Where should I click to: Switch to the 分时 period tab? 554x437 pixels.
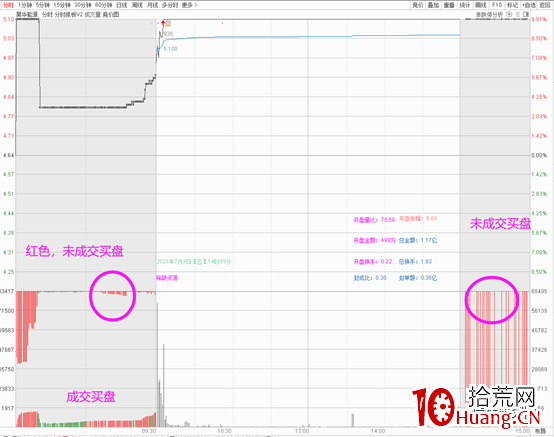tap(8, 5)
